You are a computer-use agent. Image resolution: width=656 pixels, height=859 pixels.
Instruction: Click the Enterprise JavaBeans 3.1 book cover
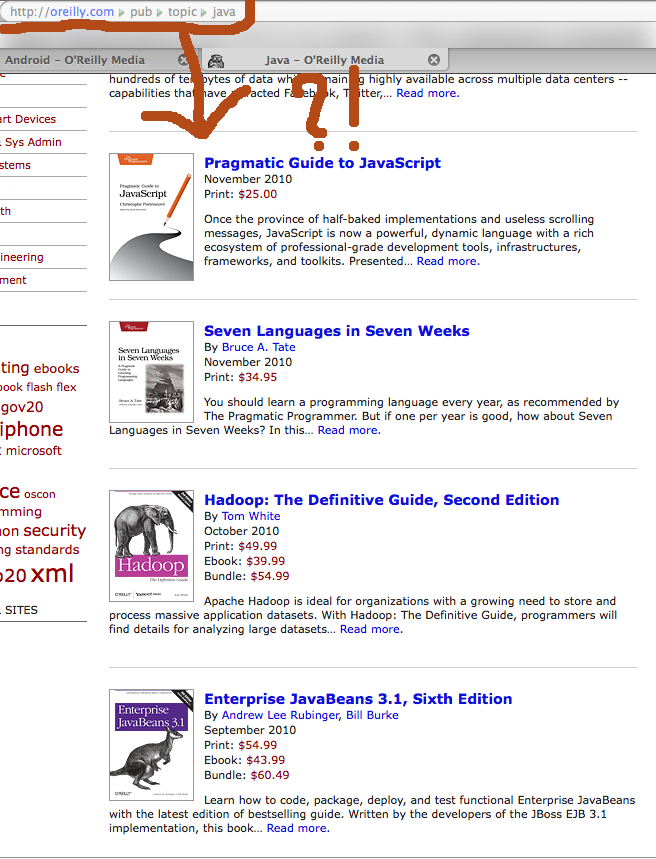pyautogui.click(x=151, y=745)
